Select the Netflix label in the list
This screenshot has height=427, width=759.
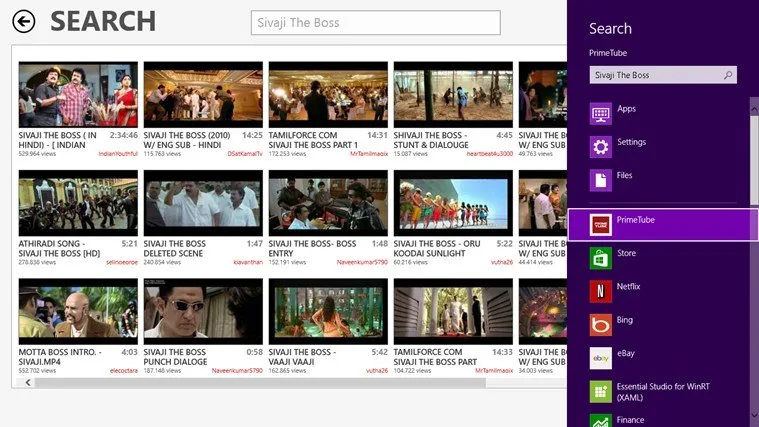pyautogui.click(x=628, y=287)
